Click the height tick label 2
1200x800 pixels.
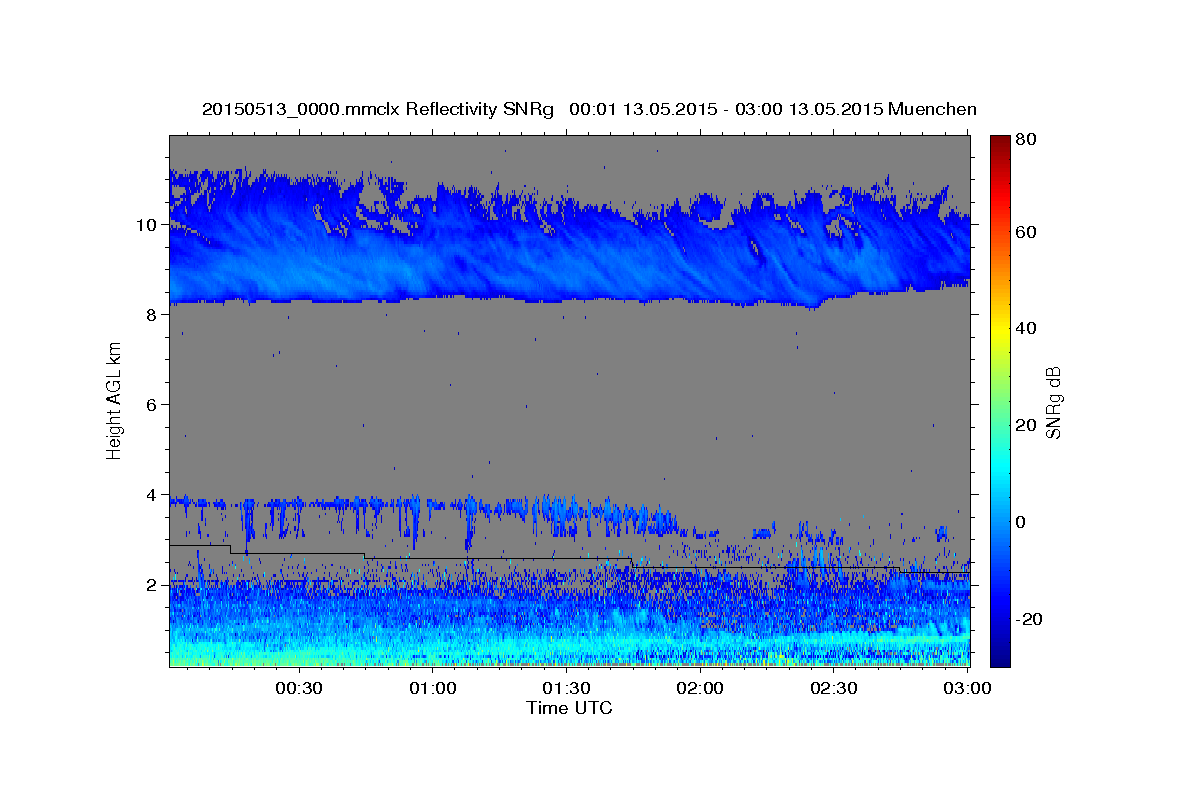pyautogui.click(x=152, y=585)
